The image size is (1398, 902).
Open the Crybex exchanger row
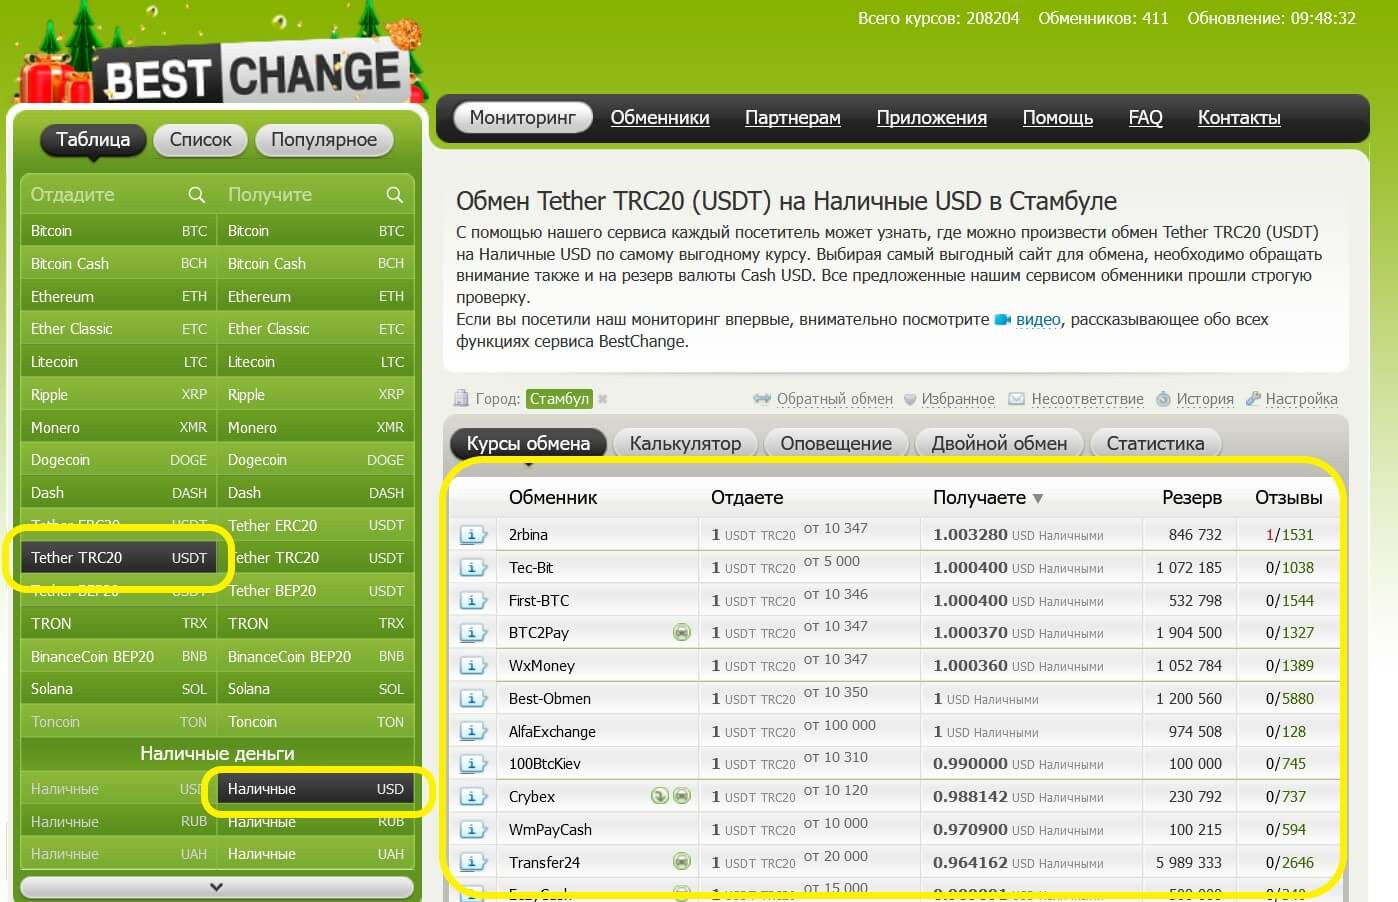click(x=894, y=797)
